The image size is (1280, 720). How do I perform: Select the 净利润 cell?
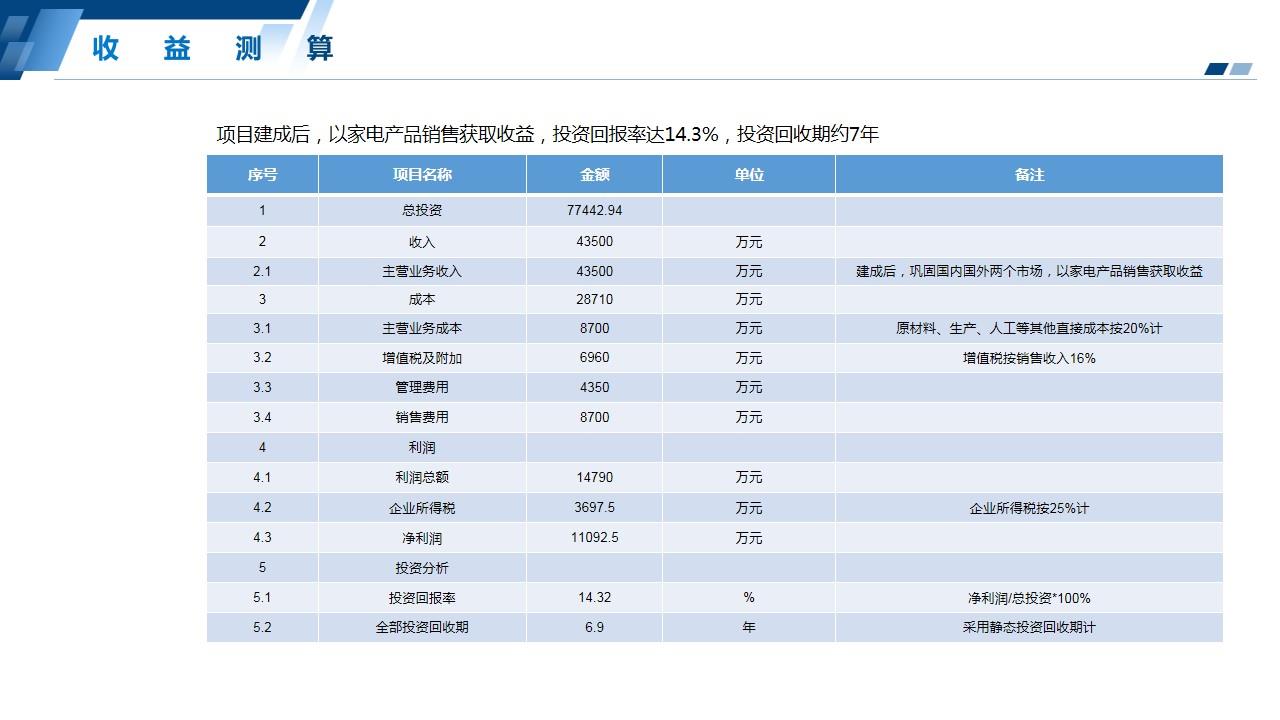point(422,538)
